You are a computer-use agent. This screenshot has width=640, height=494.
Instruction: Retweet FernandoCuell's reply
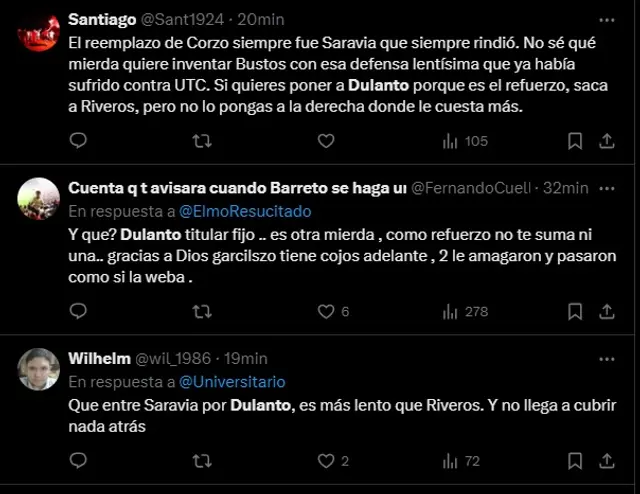[201, 311]
